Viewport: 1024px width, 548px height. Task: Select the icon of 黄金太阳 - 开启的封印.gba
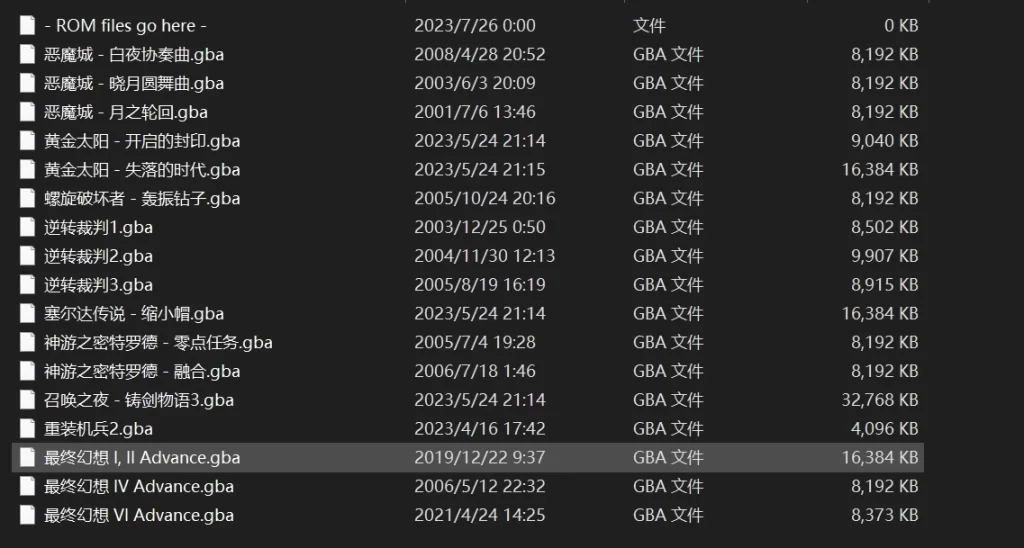click(27, 140)
